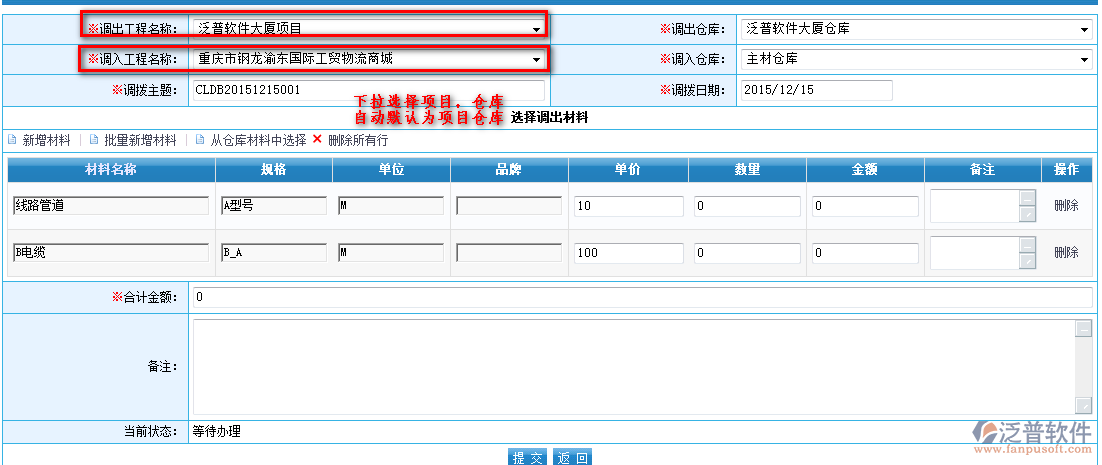Click the 从仓库材料中选择 document icon
Viewport: 1102px width, 465px height.
[x=199, y=140]
